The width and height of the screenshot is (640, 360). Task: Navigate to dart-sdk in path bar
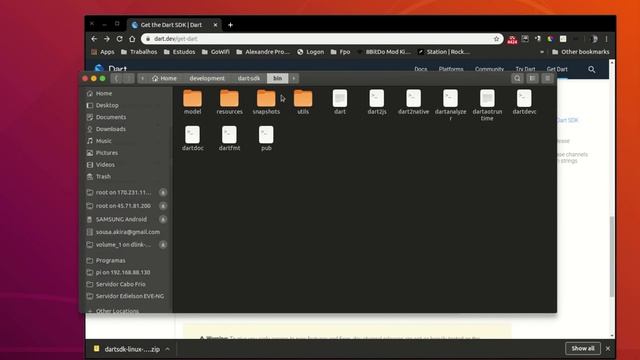point(249,78)
